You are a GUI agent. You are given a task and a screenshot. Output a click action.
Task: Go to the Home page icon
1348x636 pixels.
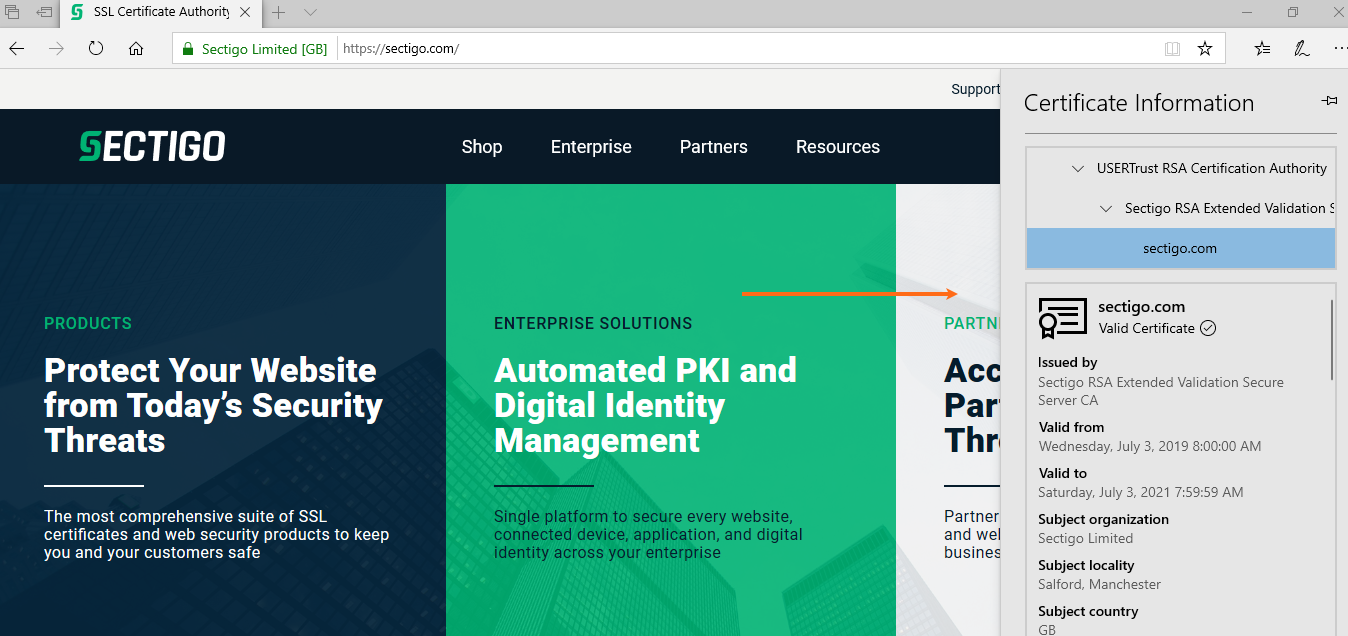(x=136, y=48)
